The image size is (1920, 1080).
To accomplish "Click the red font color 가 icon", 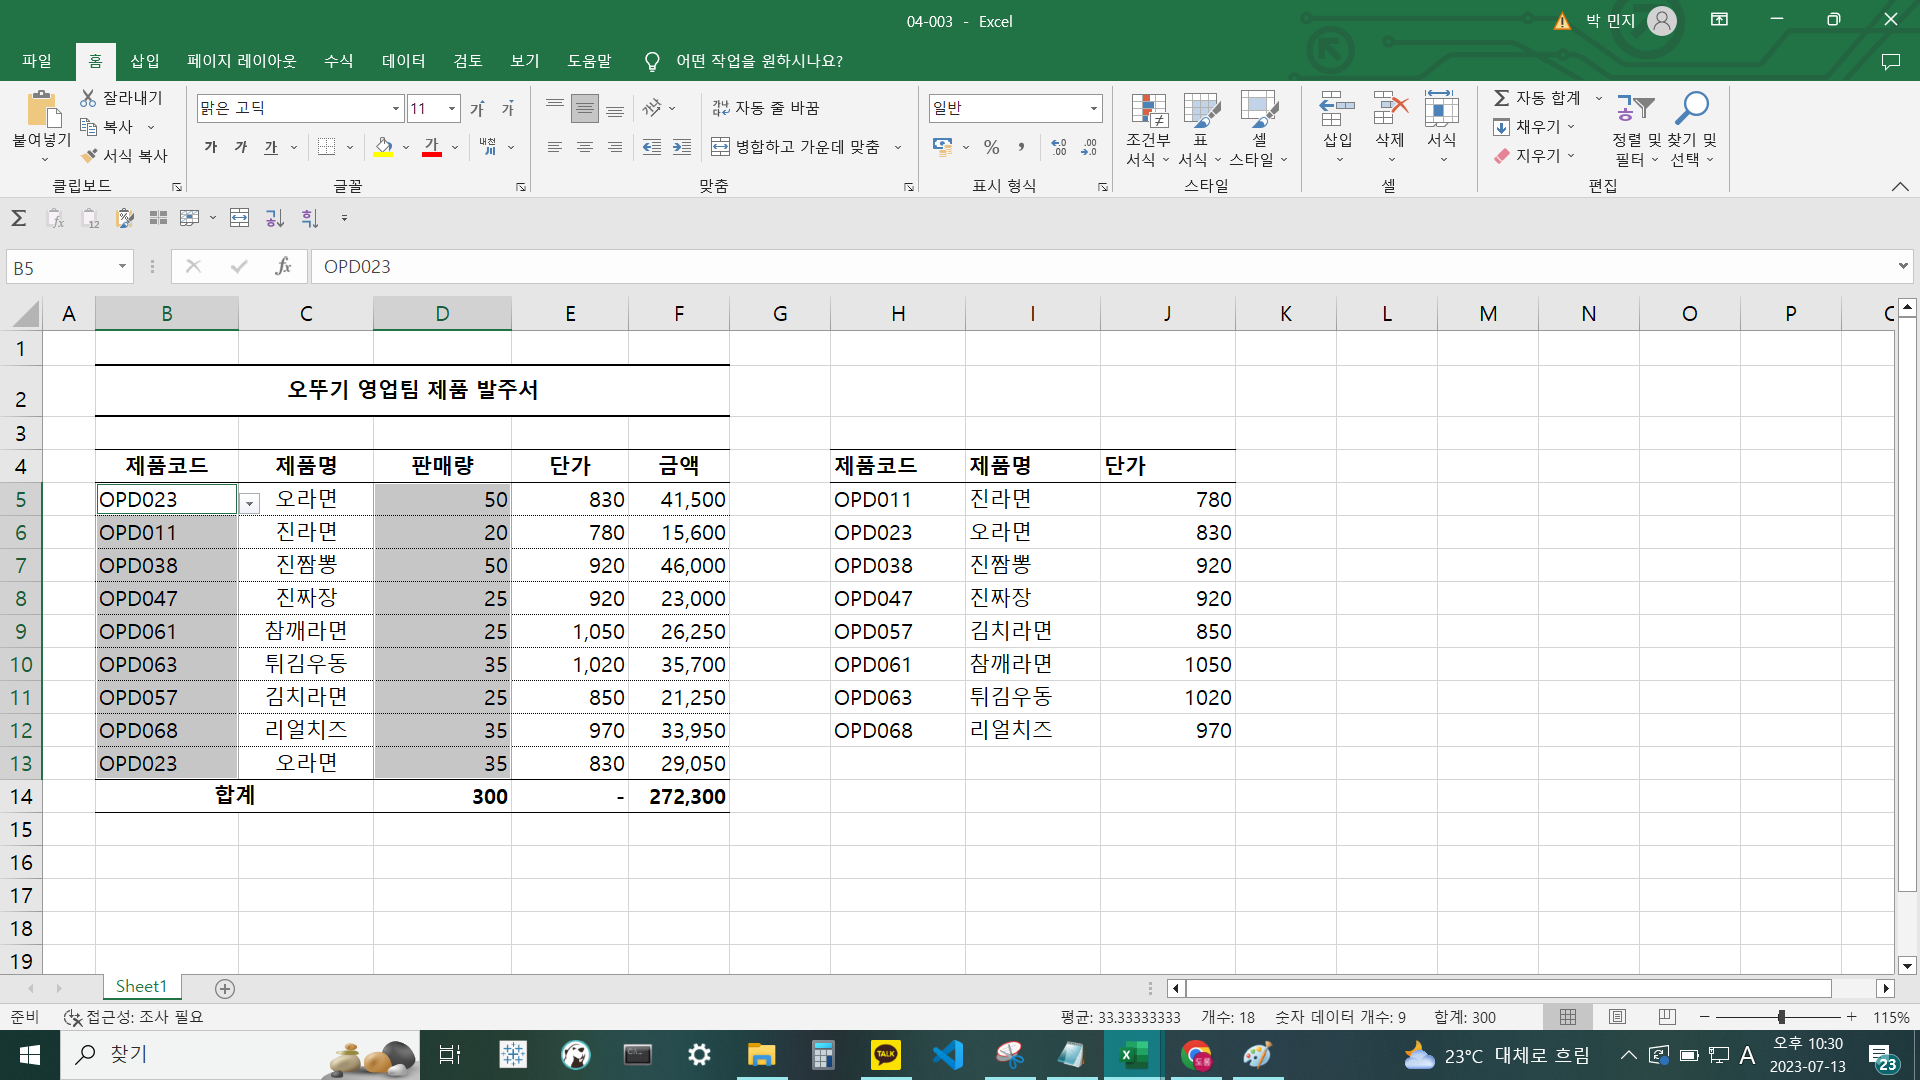I will tap(432, 147).
